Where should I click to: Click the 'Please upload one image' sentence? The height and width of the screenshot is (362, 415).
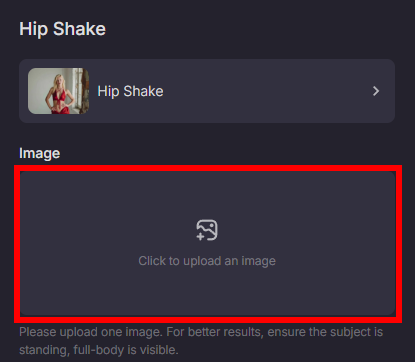pyautogui.click(x=91, y=332)
